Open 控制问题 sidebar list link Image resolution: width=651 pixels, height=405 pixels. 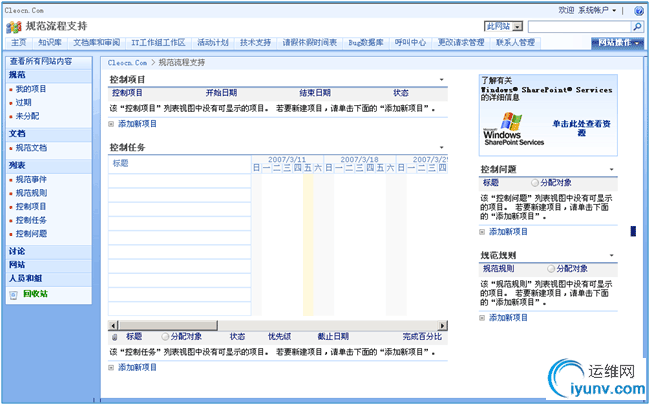click(31, 234)
